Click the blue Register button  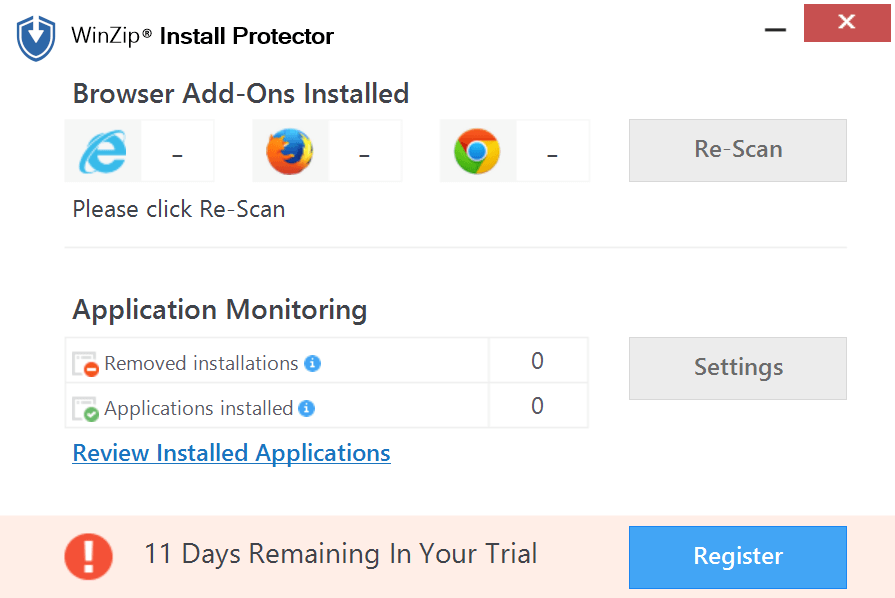[x=737, y=557]
